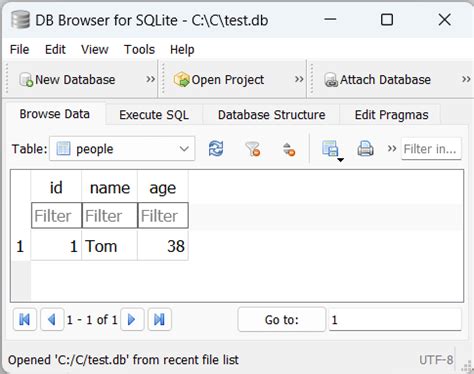Switch to the Execute SQL tab
The height and width of the screenshot is (374, 474).
[x=154, y=115]
